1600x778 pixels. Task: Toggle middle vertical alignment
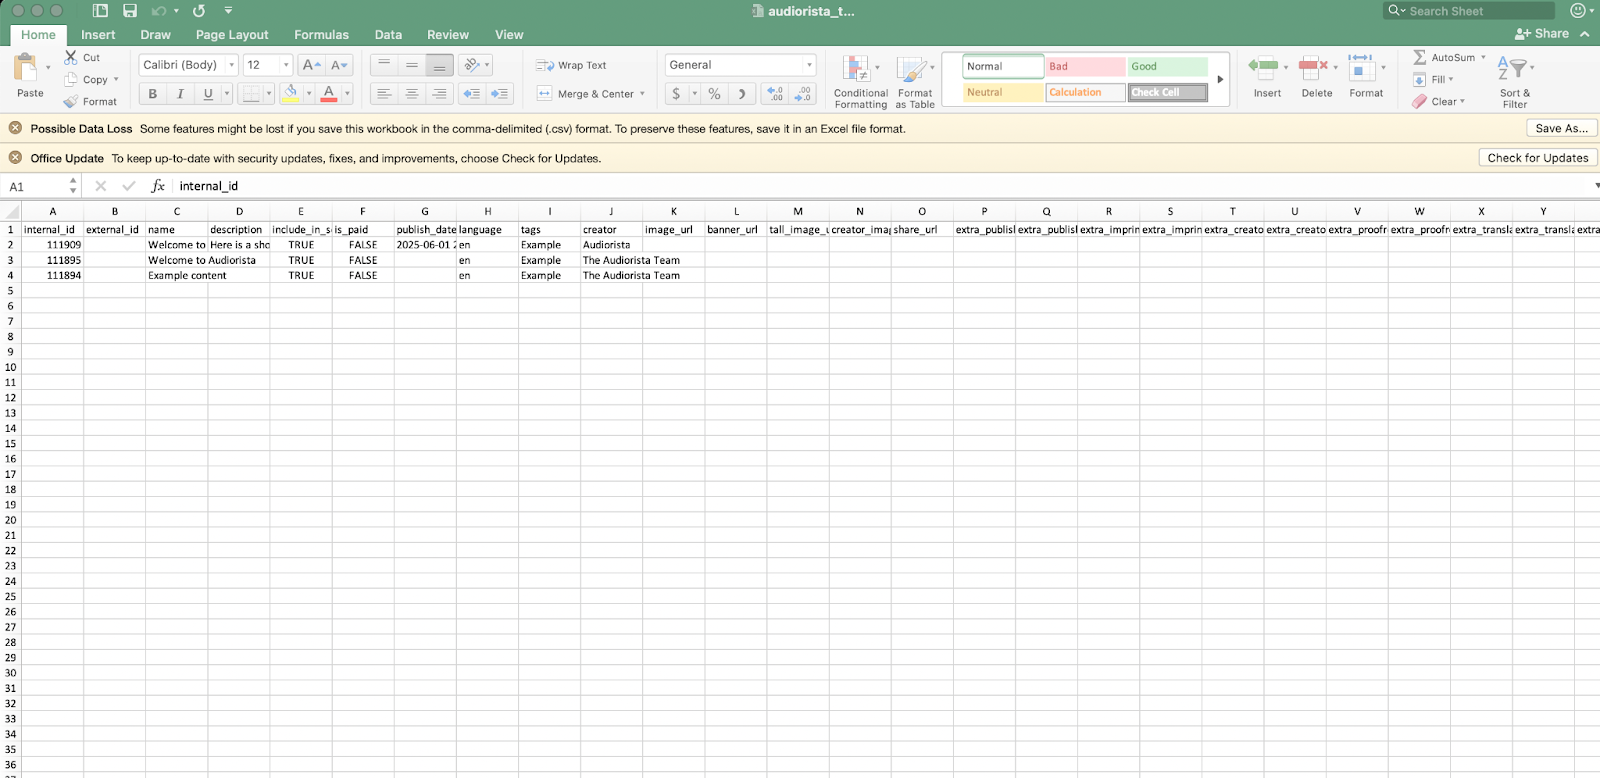pyautogui.click(x=411, y=65)
